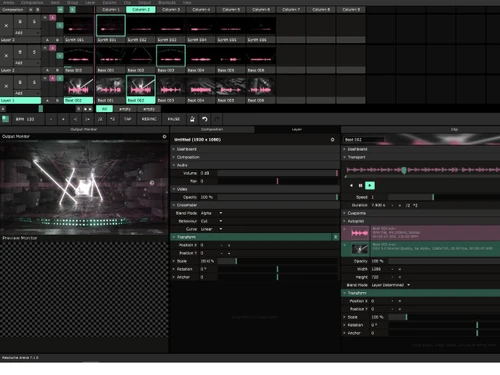This screenshot has height=375, width=500.
Task: Halve the tempo with the /2 button
Action: (100, 119)
